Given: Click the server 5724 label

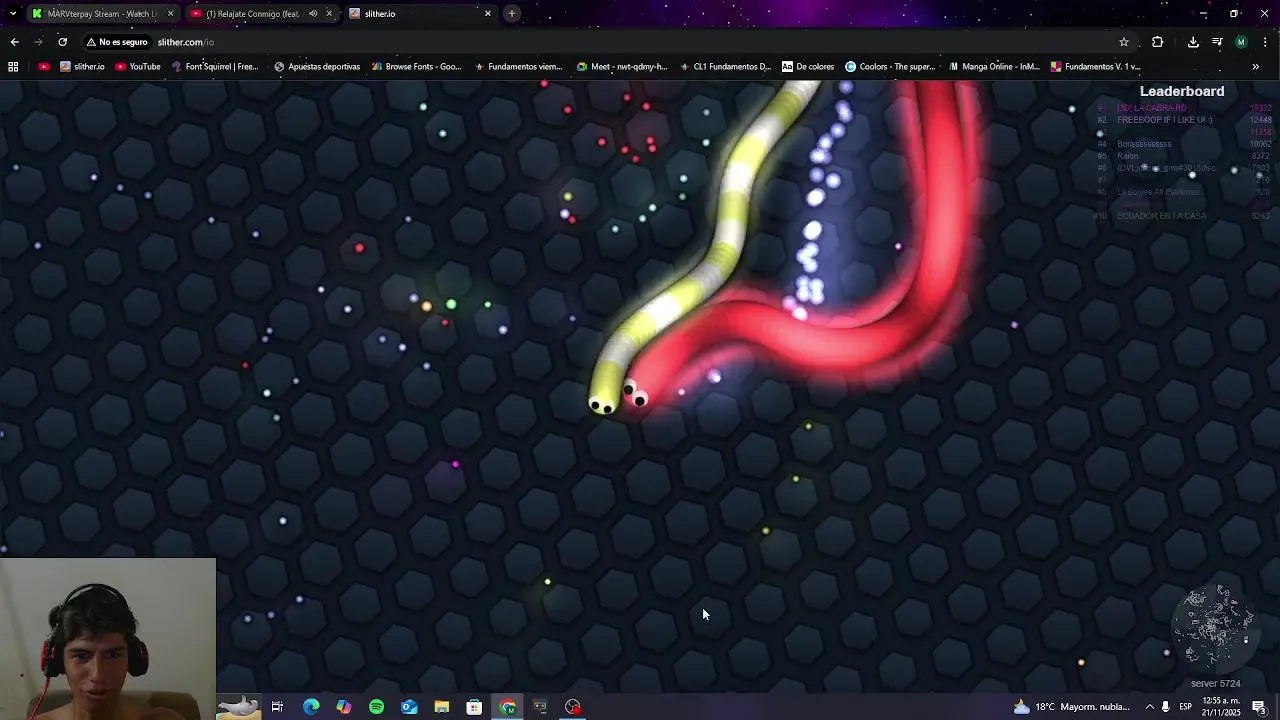Looking at the screenshot, I should coord(1215,684).
